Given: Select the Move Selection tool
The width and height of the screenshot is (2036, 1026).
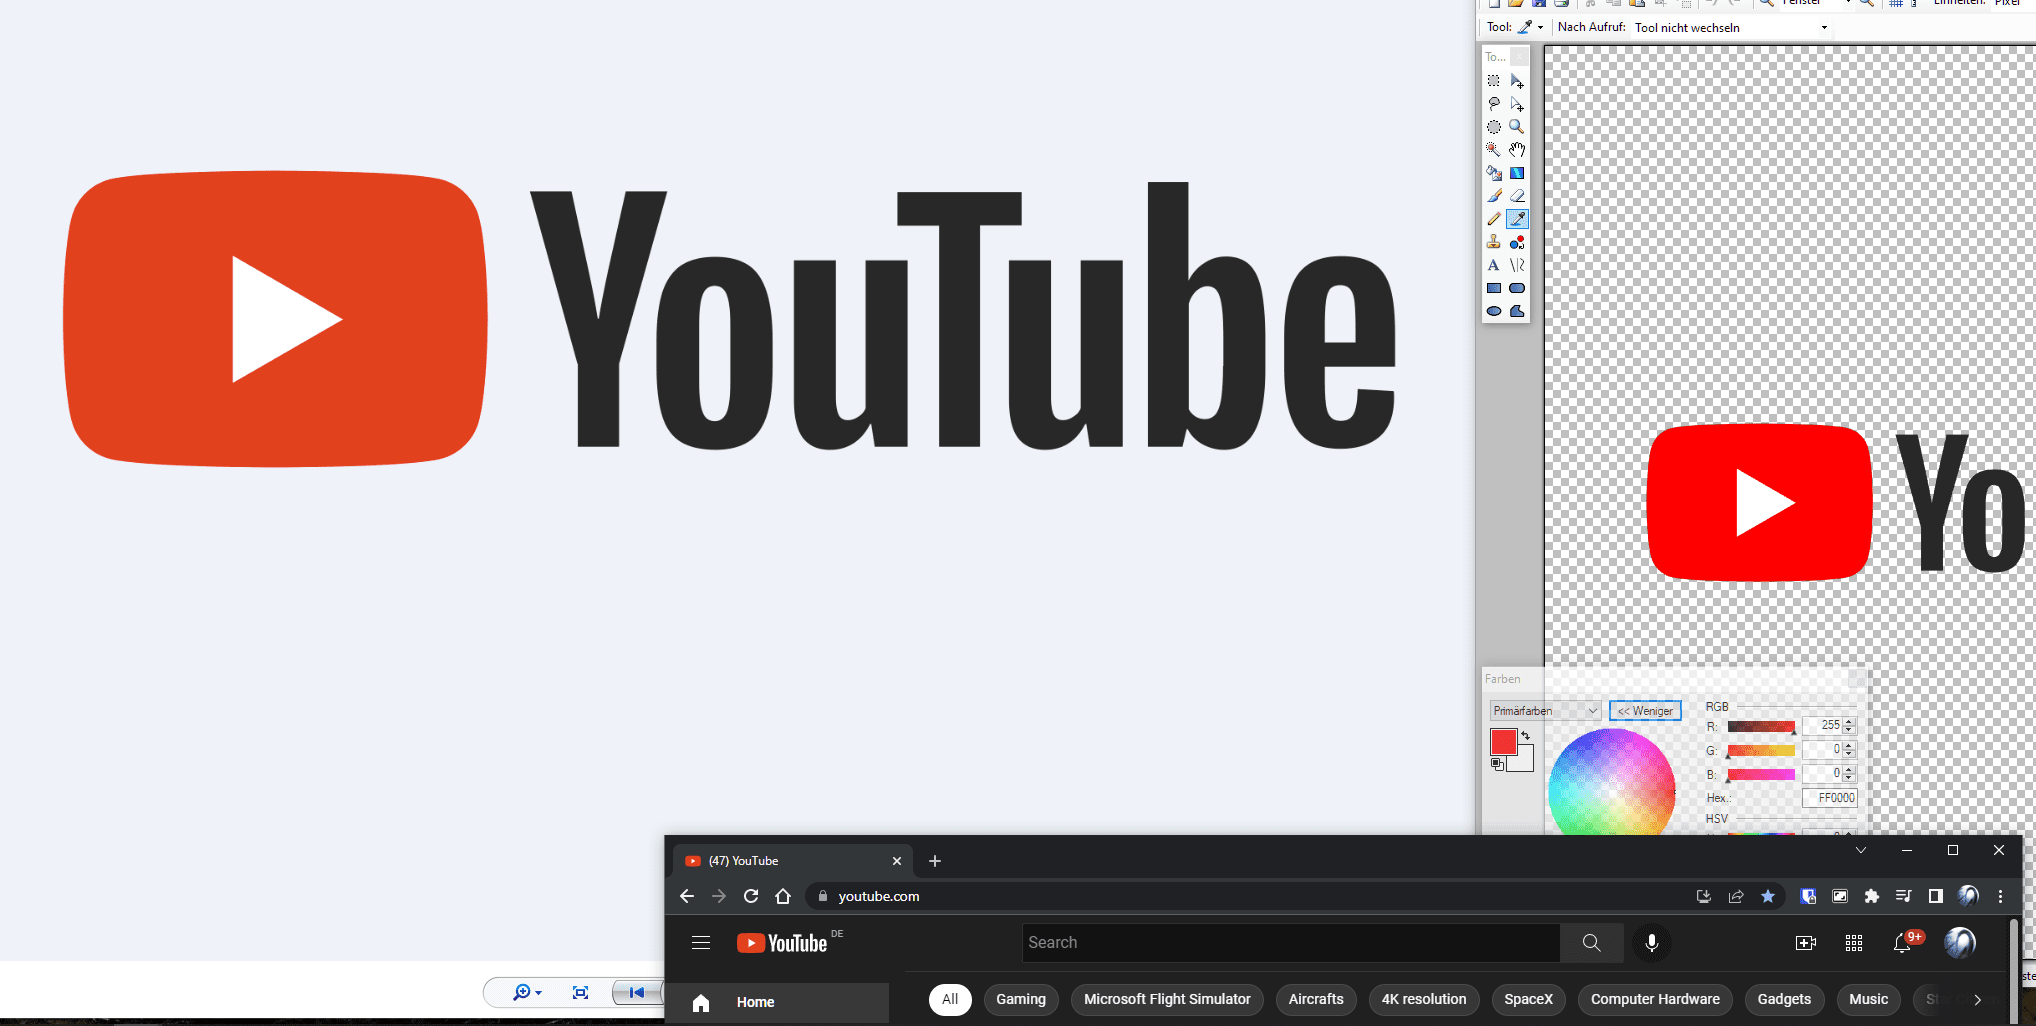Looking at the screenshot, I should (x=1517, y=104).
